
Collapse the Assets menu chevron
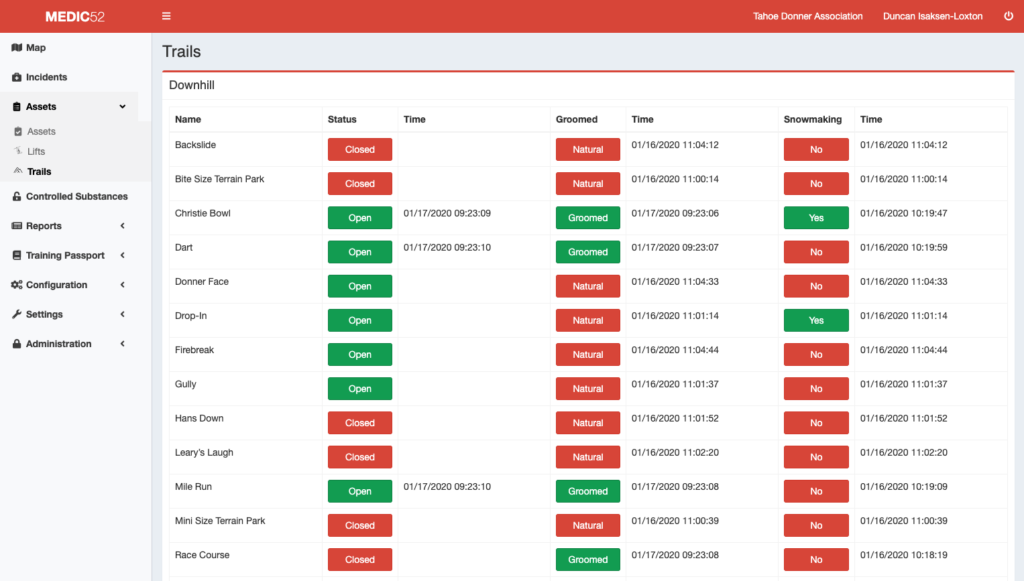pos(122,107)
